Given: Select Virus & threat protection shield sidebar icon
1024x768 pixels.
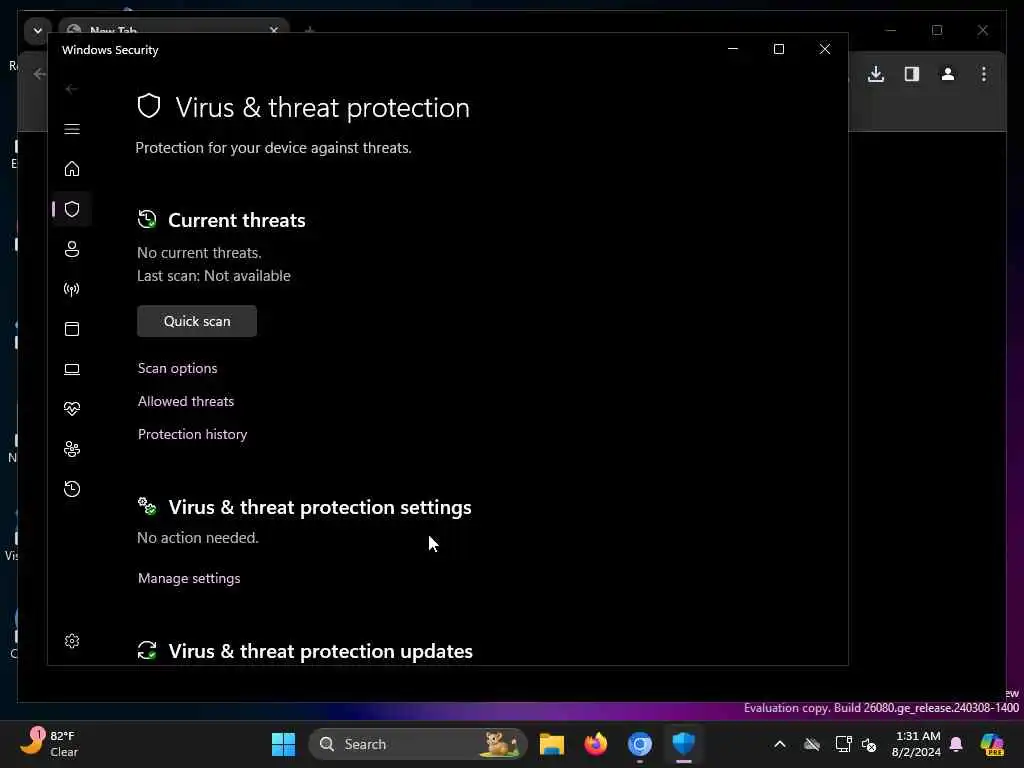Looking at the screenshot, I should tap(72, 209).
